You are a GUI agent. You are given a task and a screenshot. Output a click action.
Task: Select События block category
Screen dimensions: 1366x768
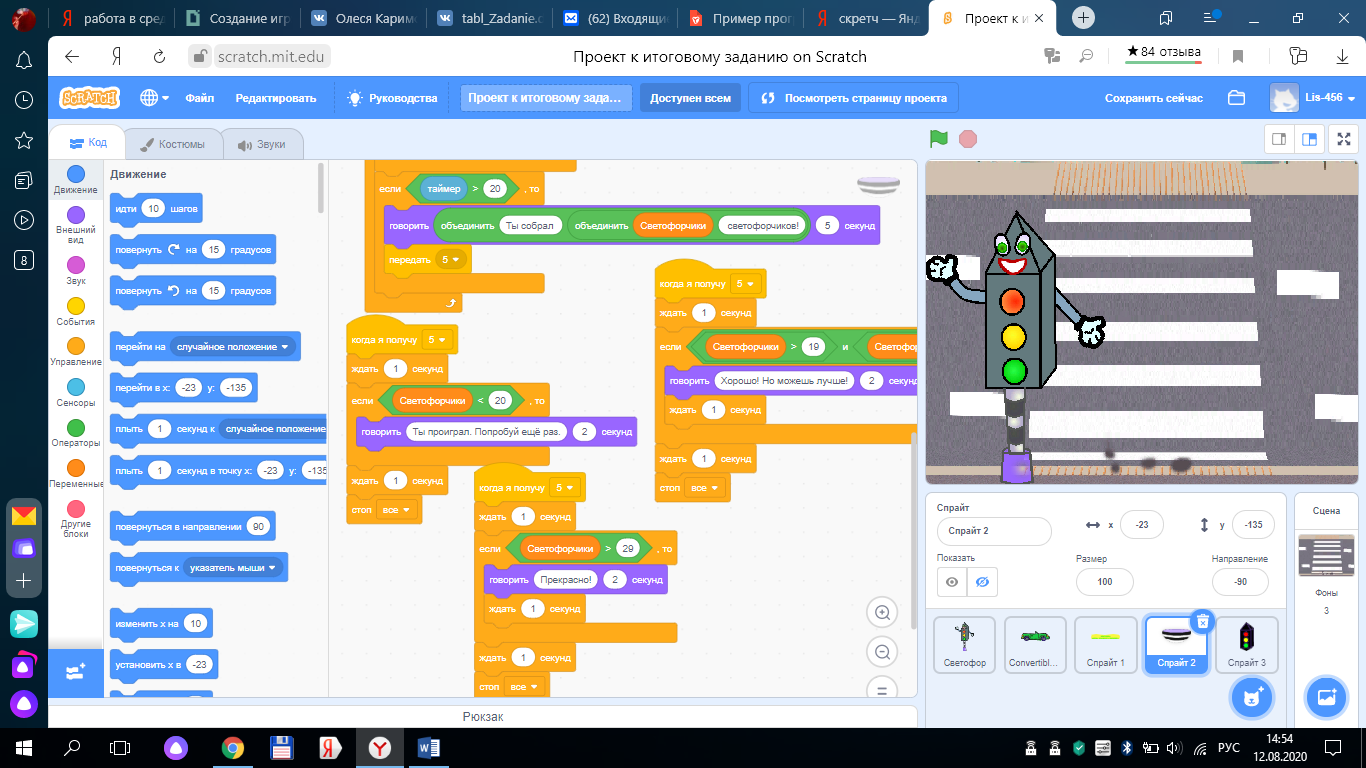(x=76, y=312)
